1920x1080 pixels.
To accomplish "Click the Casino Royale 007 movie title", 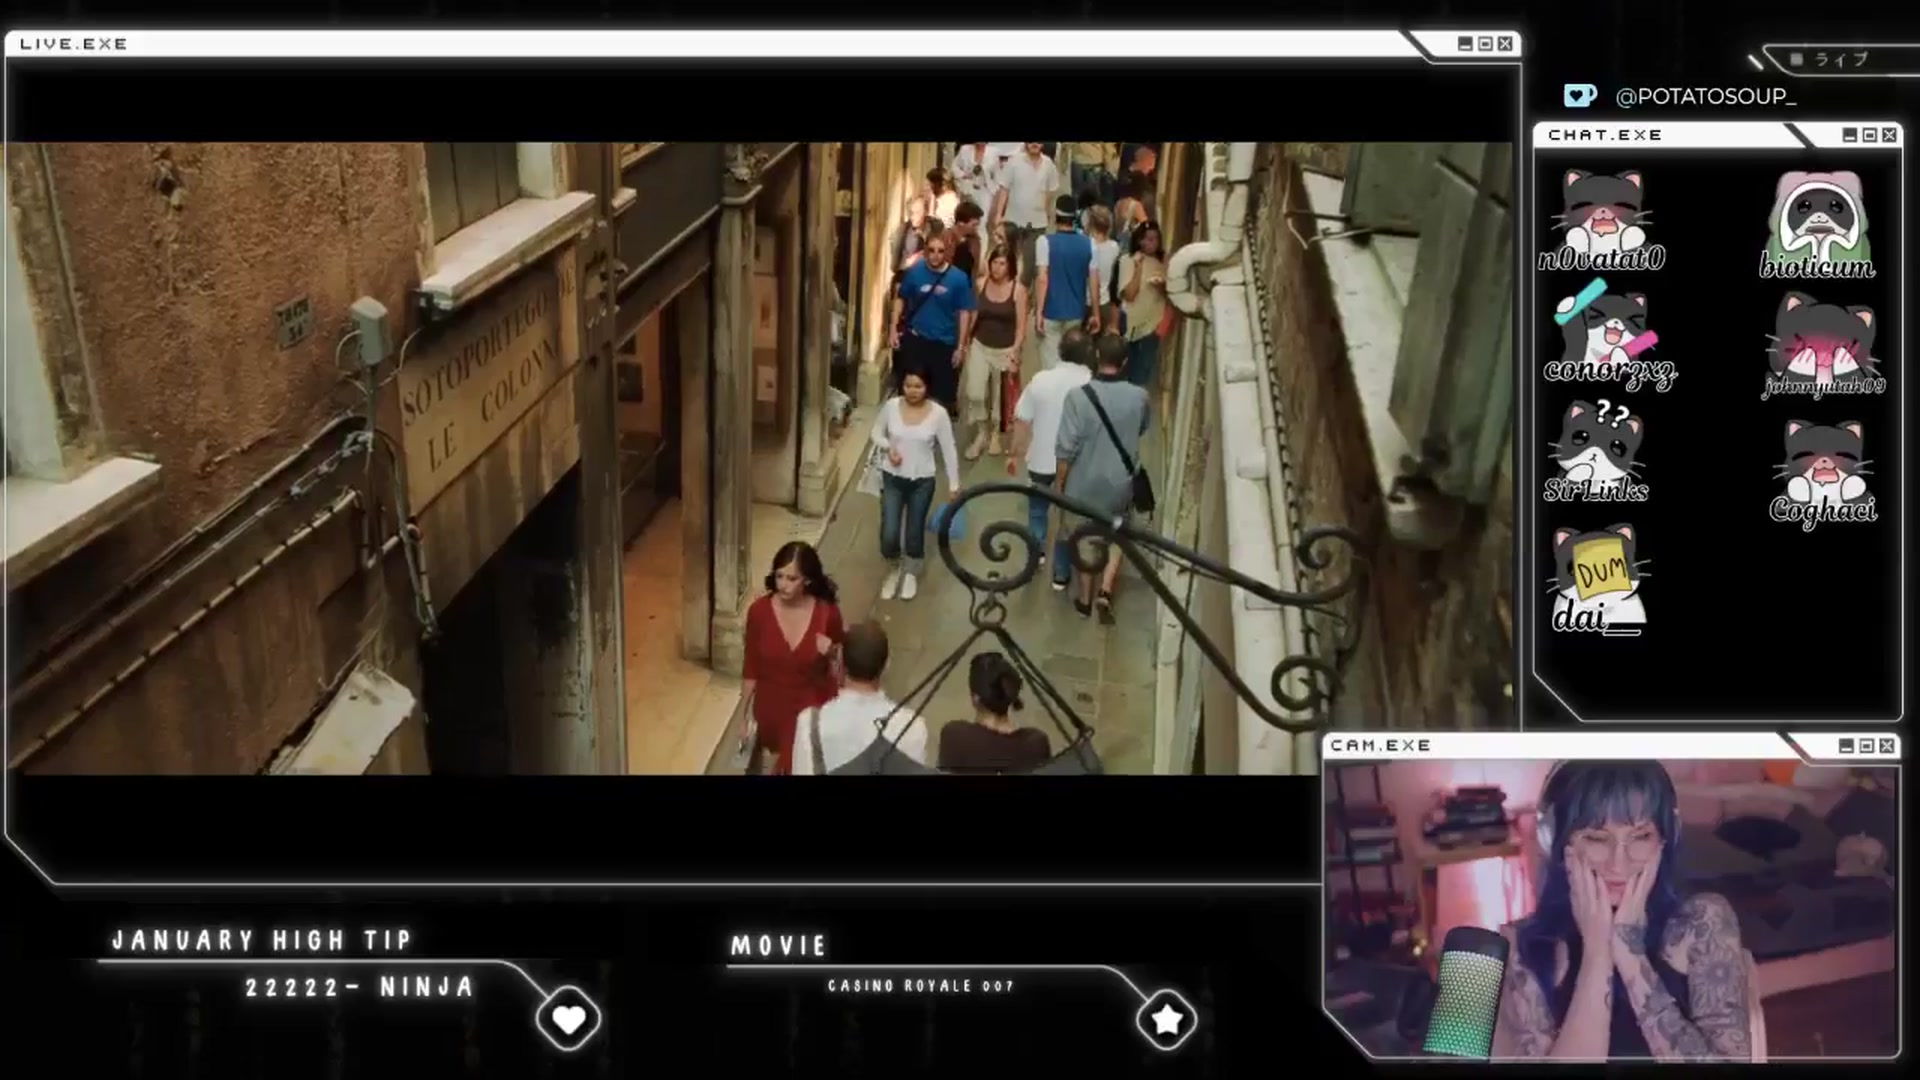I will click(921, 986).
